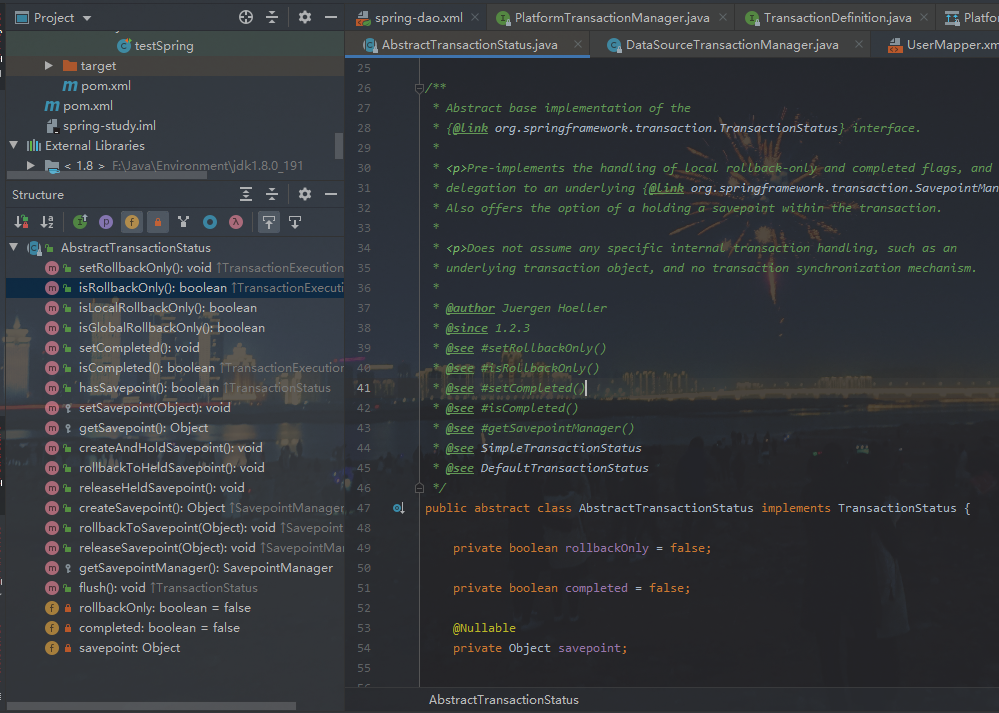This screenshot has height=713, width=999.
Task: Expand the < 1.8 > JDK node
Action: [x=31, y=166]
